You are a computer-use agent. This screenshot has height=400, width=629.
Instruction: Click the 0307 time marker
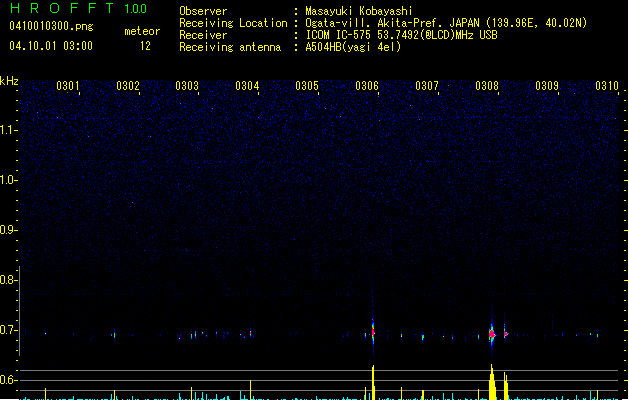pyautogui.click(x=427, y=85)
